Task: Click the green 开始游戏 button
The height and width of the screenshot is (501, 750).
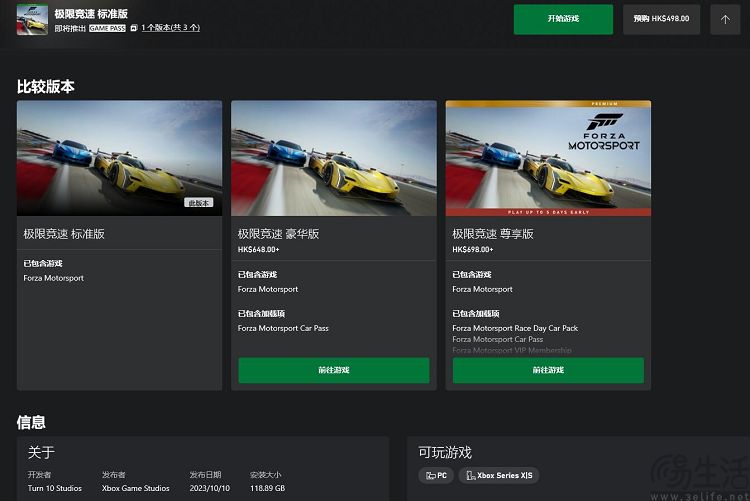Action: click(563, 19)
